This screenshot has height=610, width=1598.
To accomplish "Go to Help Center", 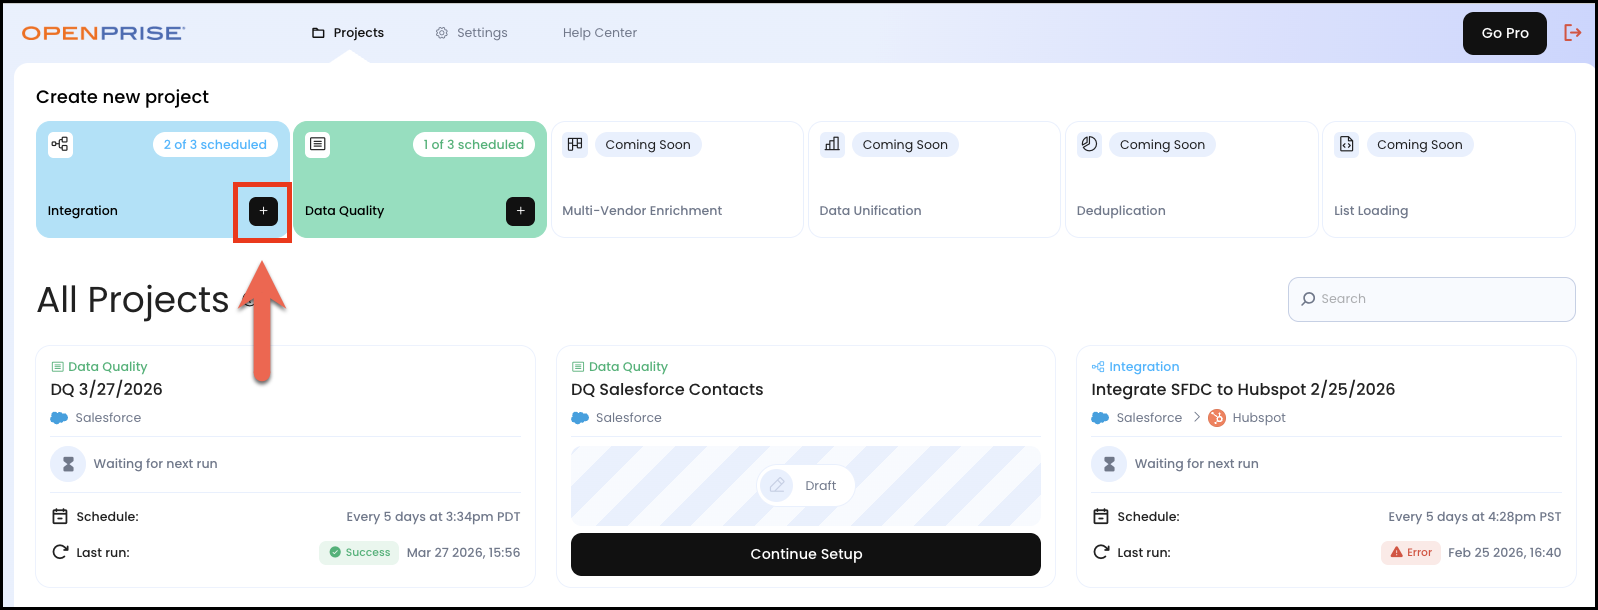I will click(x=599, y=33).
